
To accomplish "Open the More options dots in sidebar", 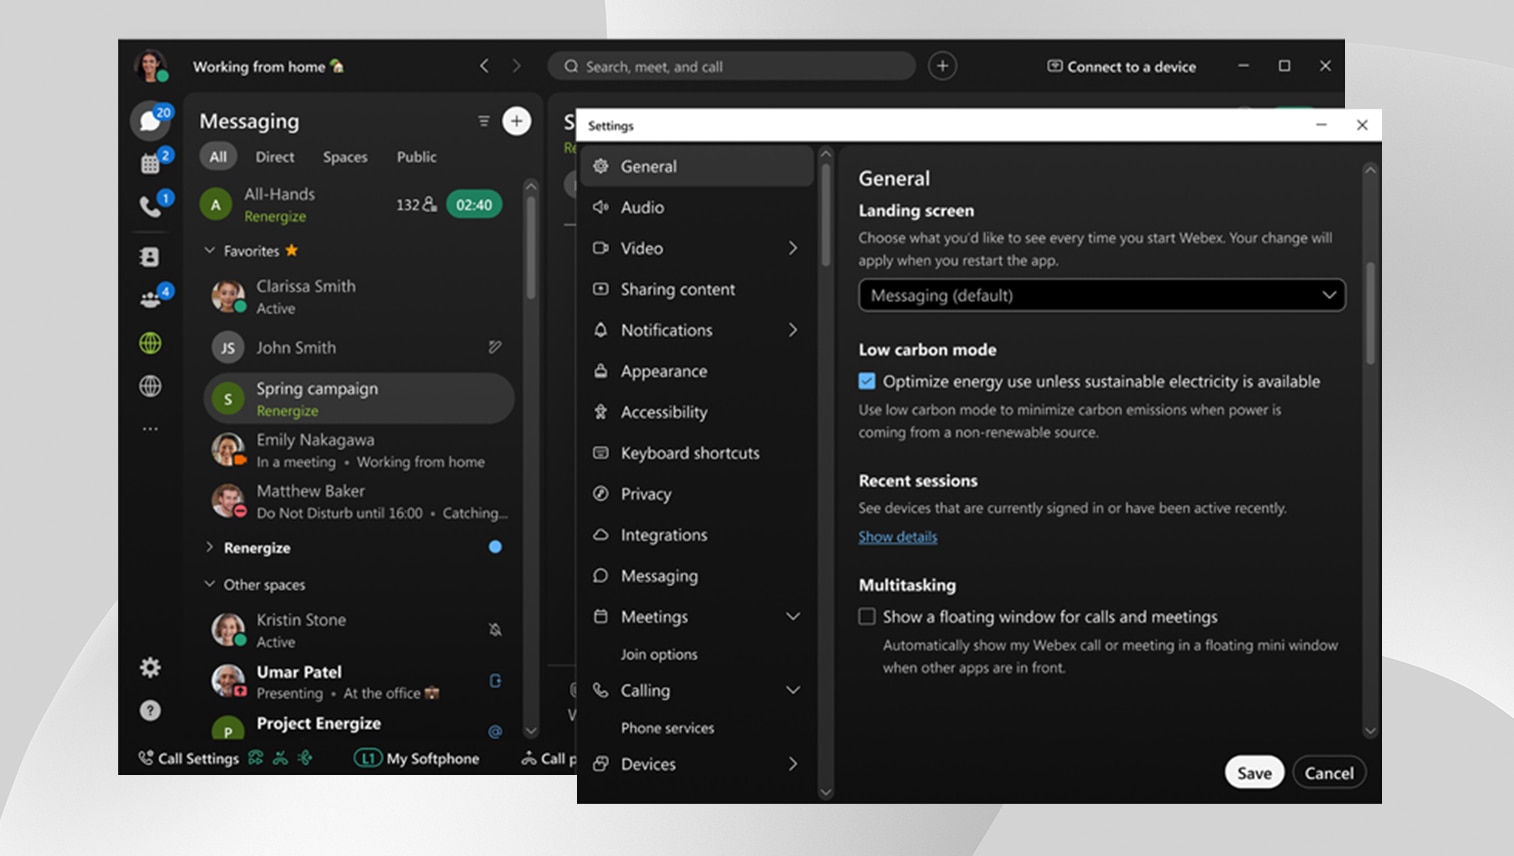I will coord(150,429).
